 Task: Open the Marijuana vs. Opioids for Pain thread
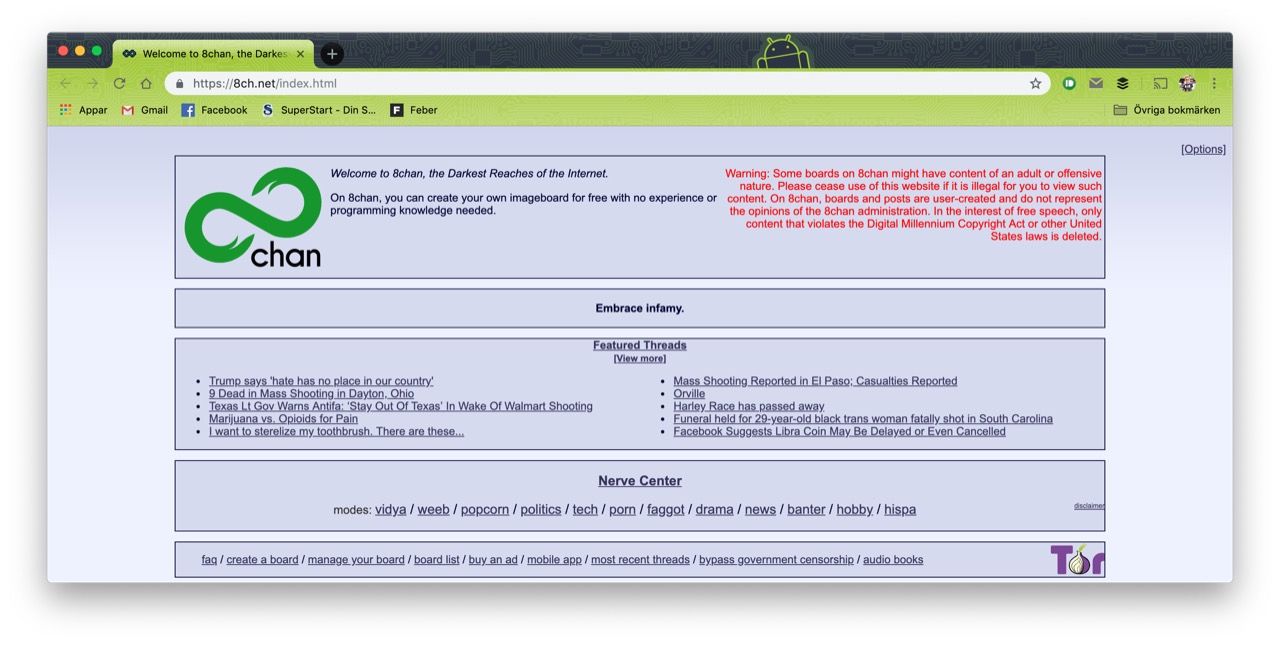[283, 419]
